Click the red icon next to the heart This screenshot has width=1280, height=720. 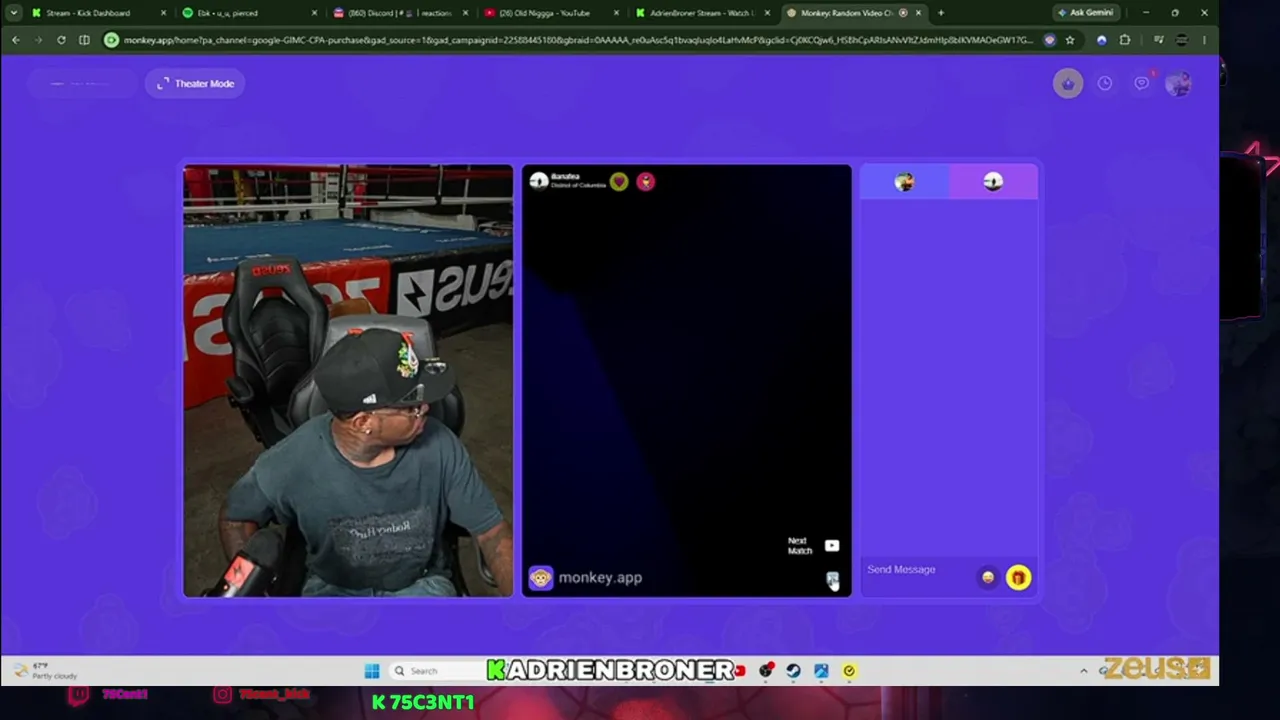646,181
